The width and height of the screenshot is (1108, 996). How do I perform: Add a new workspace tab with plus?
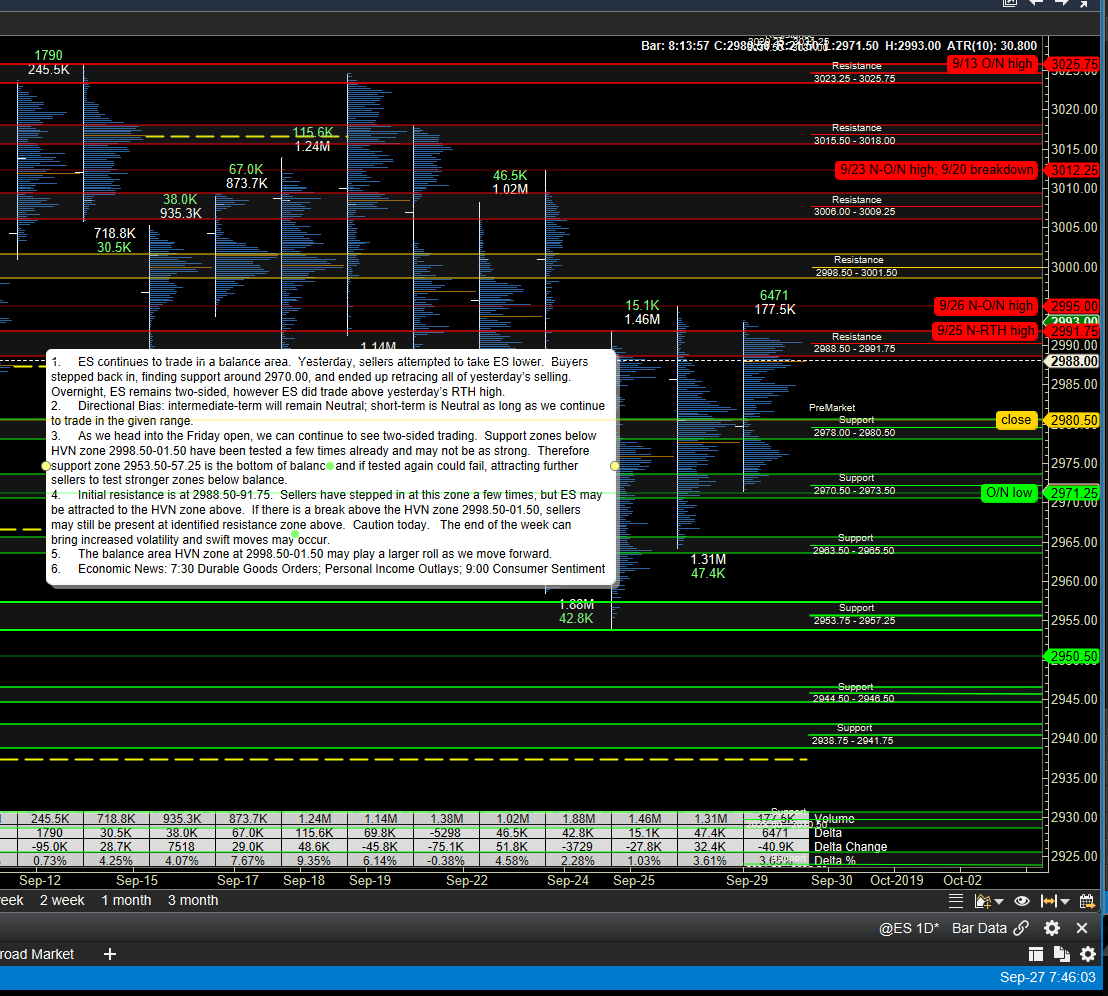(x=110, y=954)
